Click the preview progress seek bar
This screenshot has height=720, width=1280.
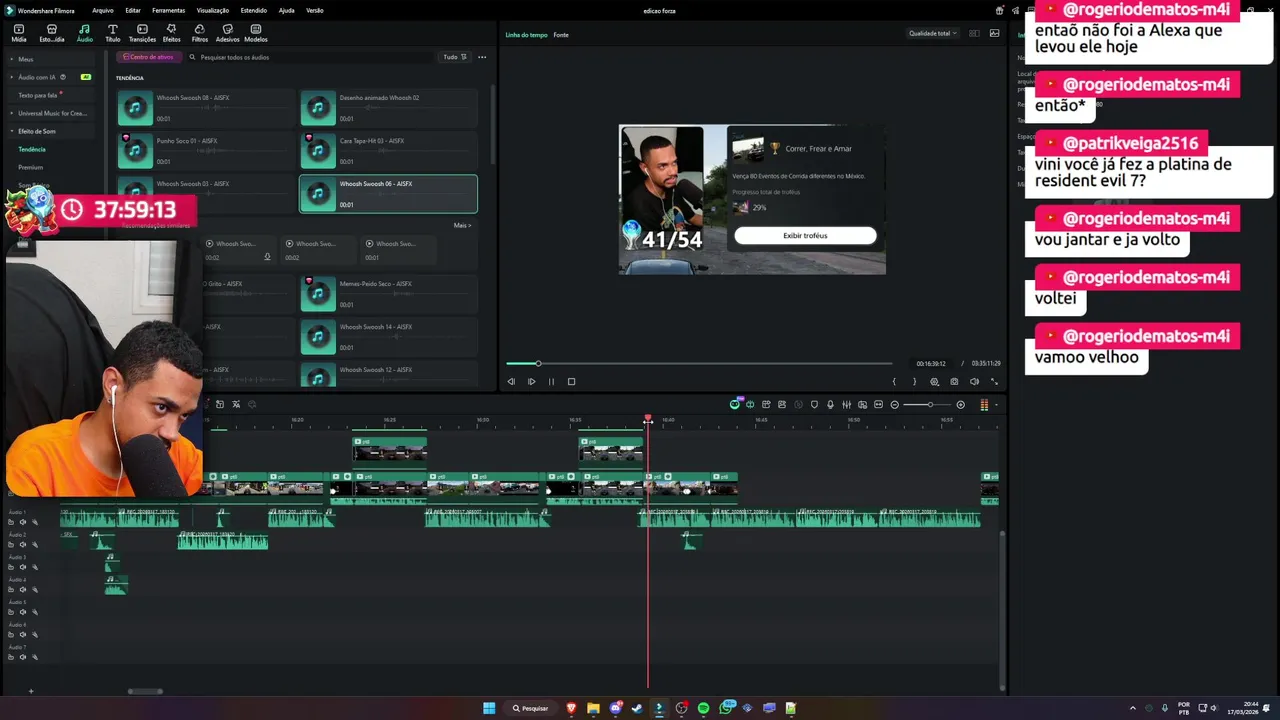[699, 363]
